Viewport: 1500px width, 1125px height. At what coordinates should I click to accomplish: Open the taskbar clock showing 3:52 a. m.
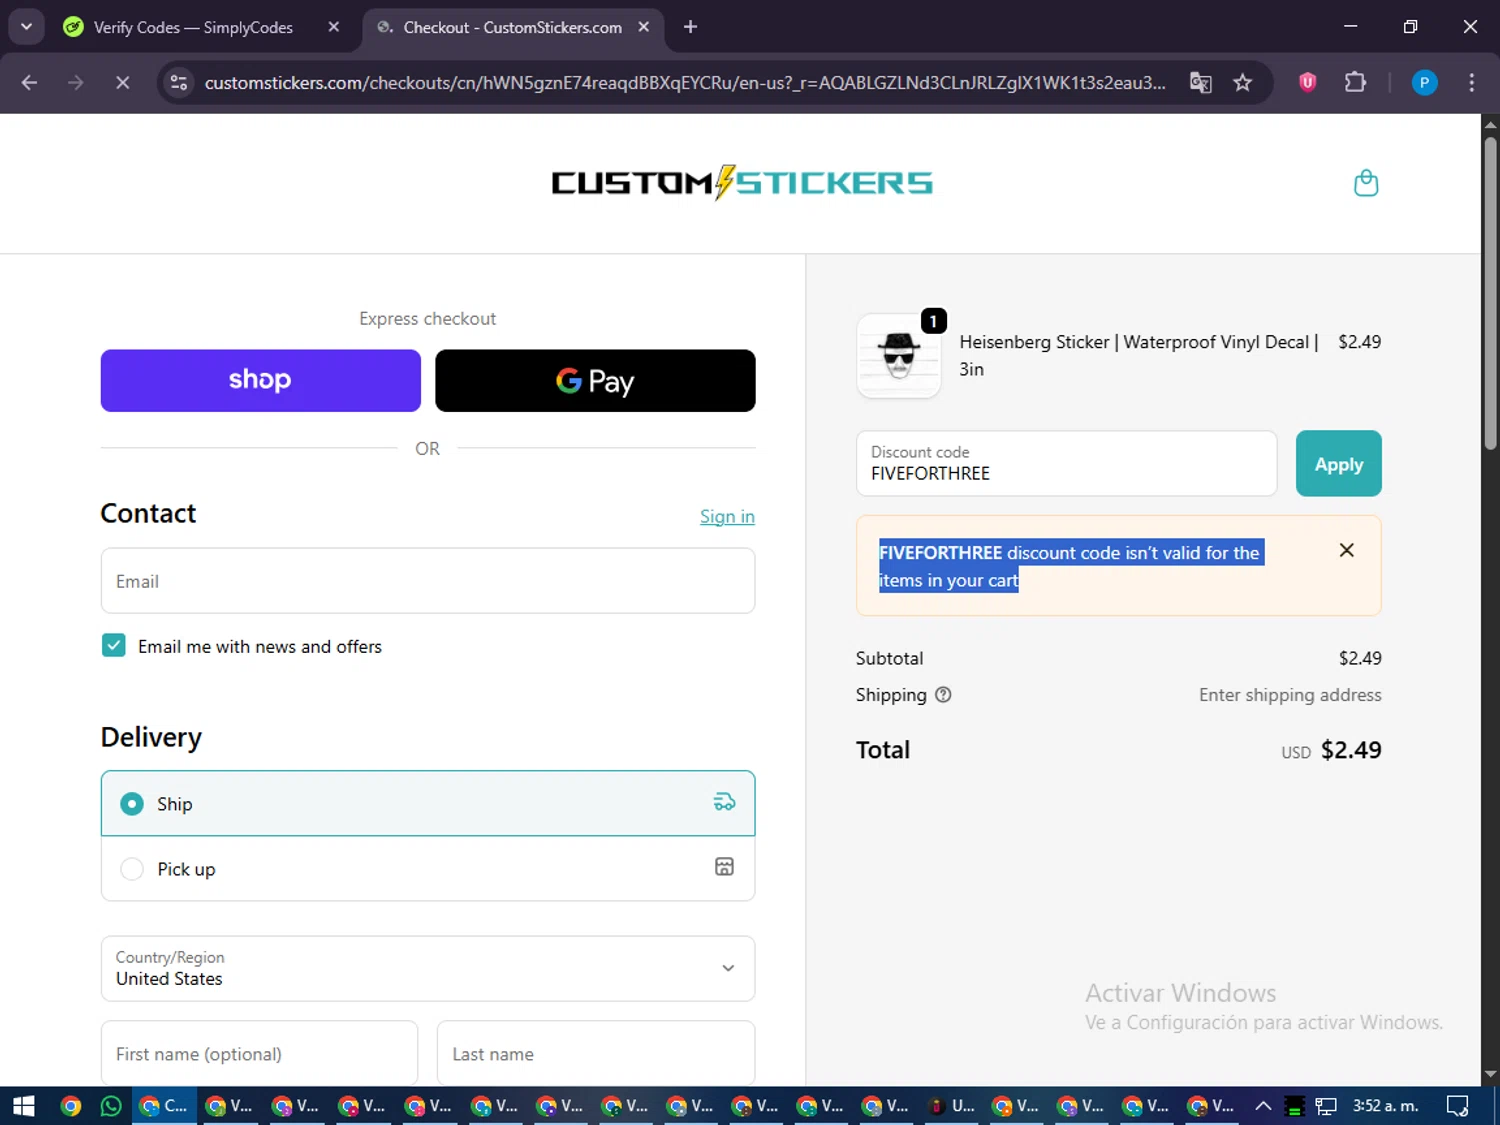[1385, 1106]
